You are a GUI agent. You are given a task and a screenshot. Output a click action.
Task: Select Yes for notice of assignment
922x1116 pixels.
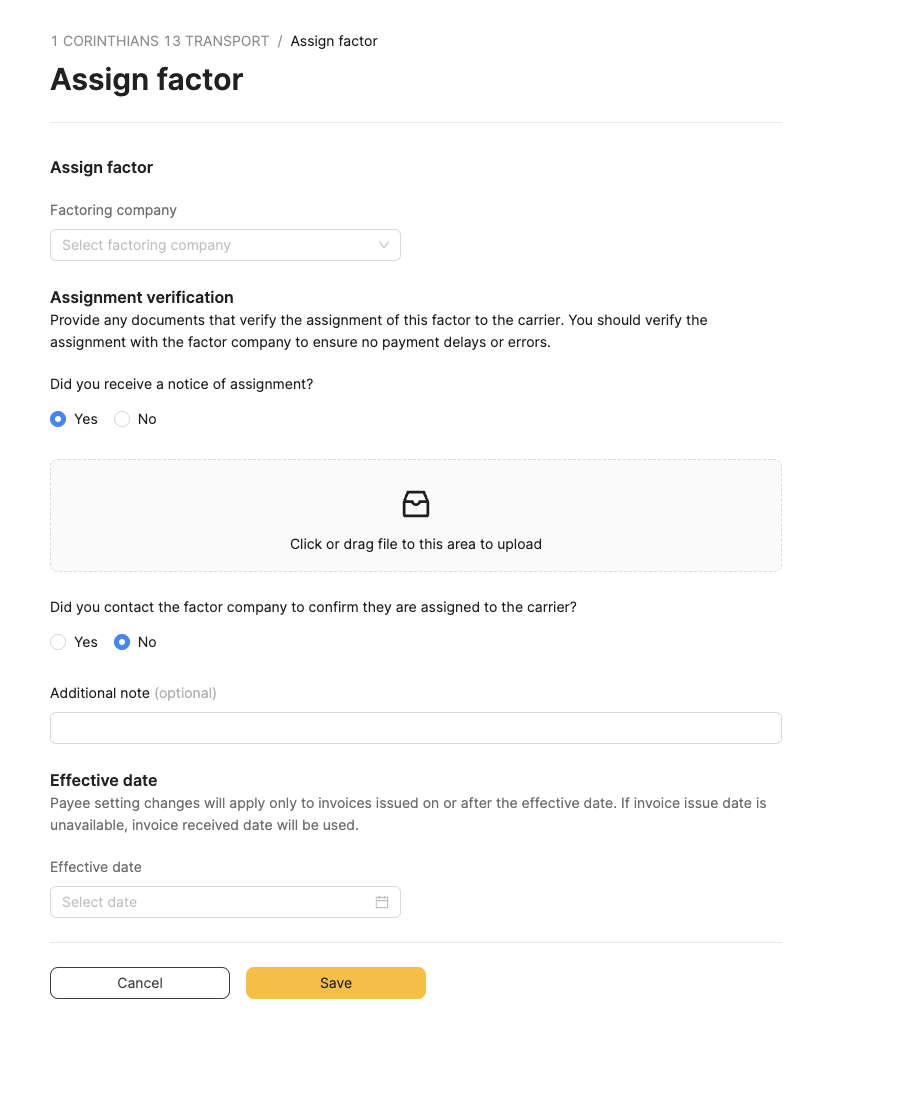tap(58, 419)
